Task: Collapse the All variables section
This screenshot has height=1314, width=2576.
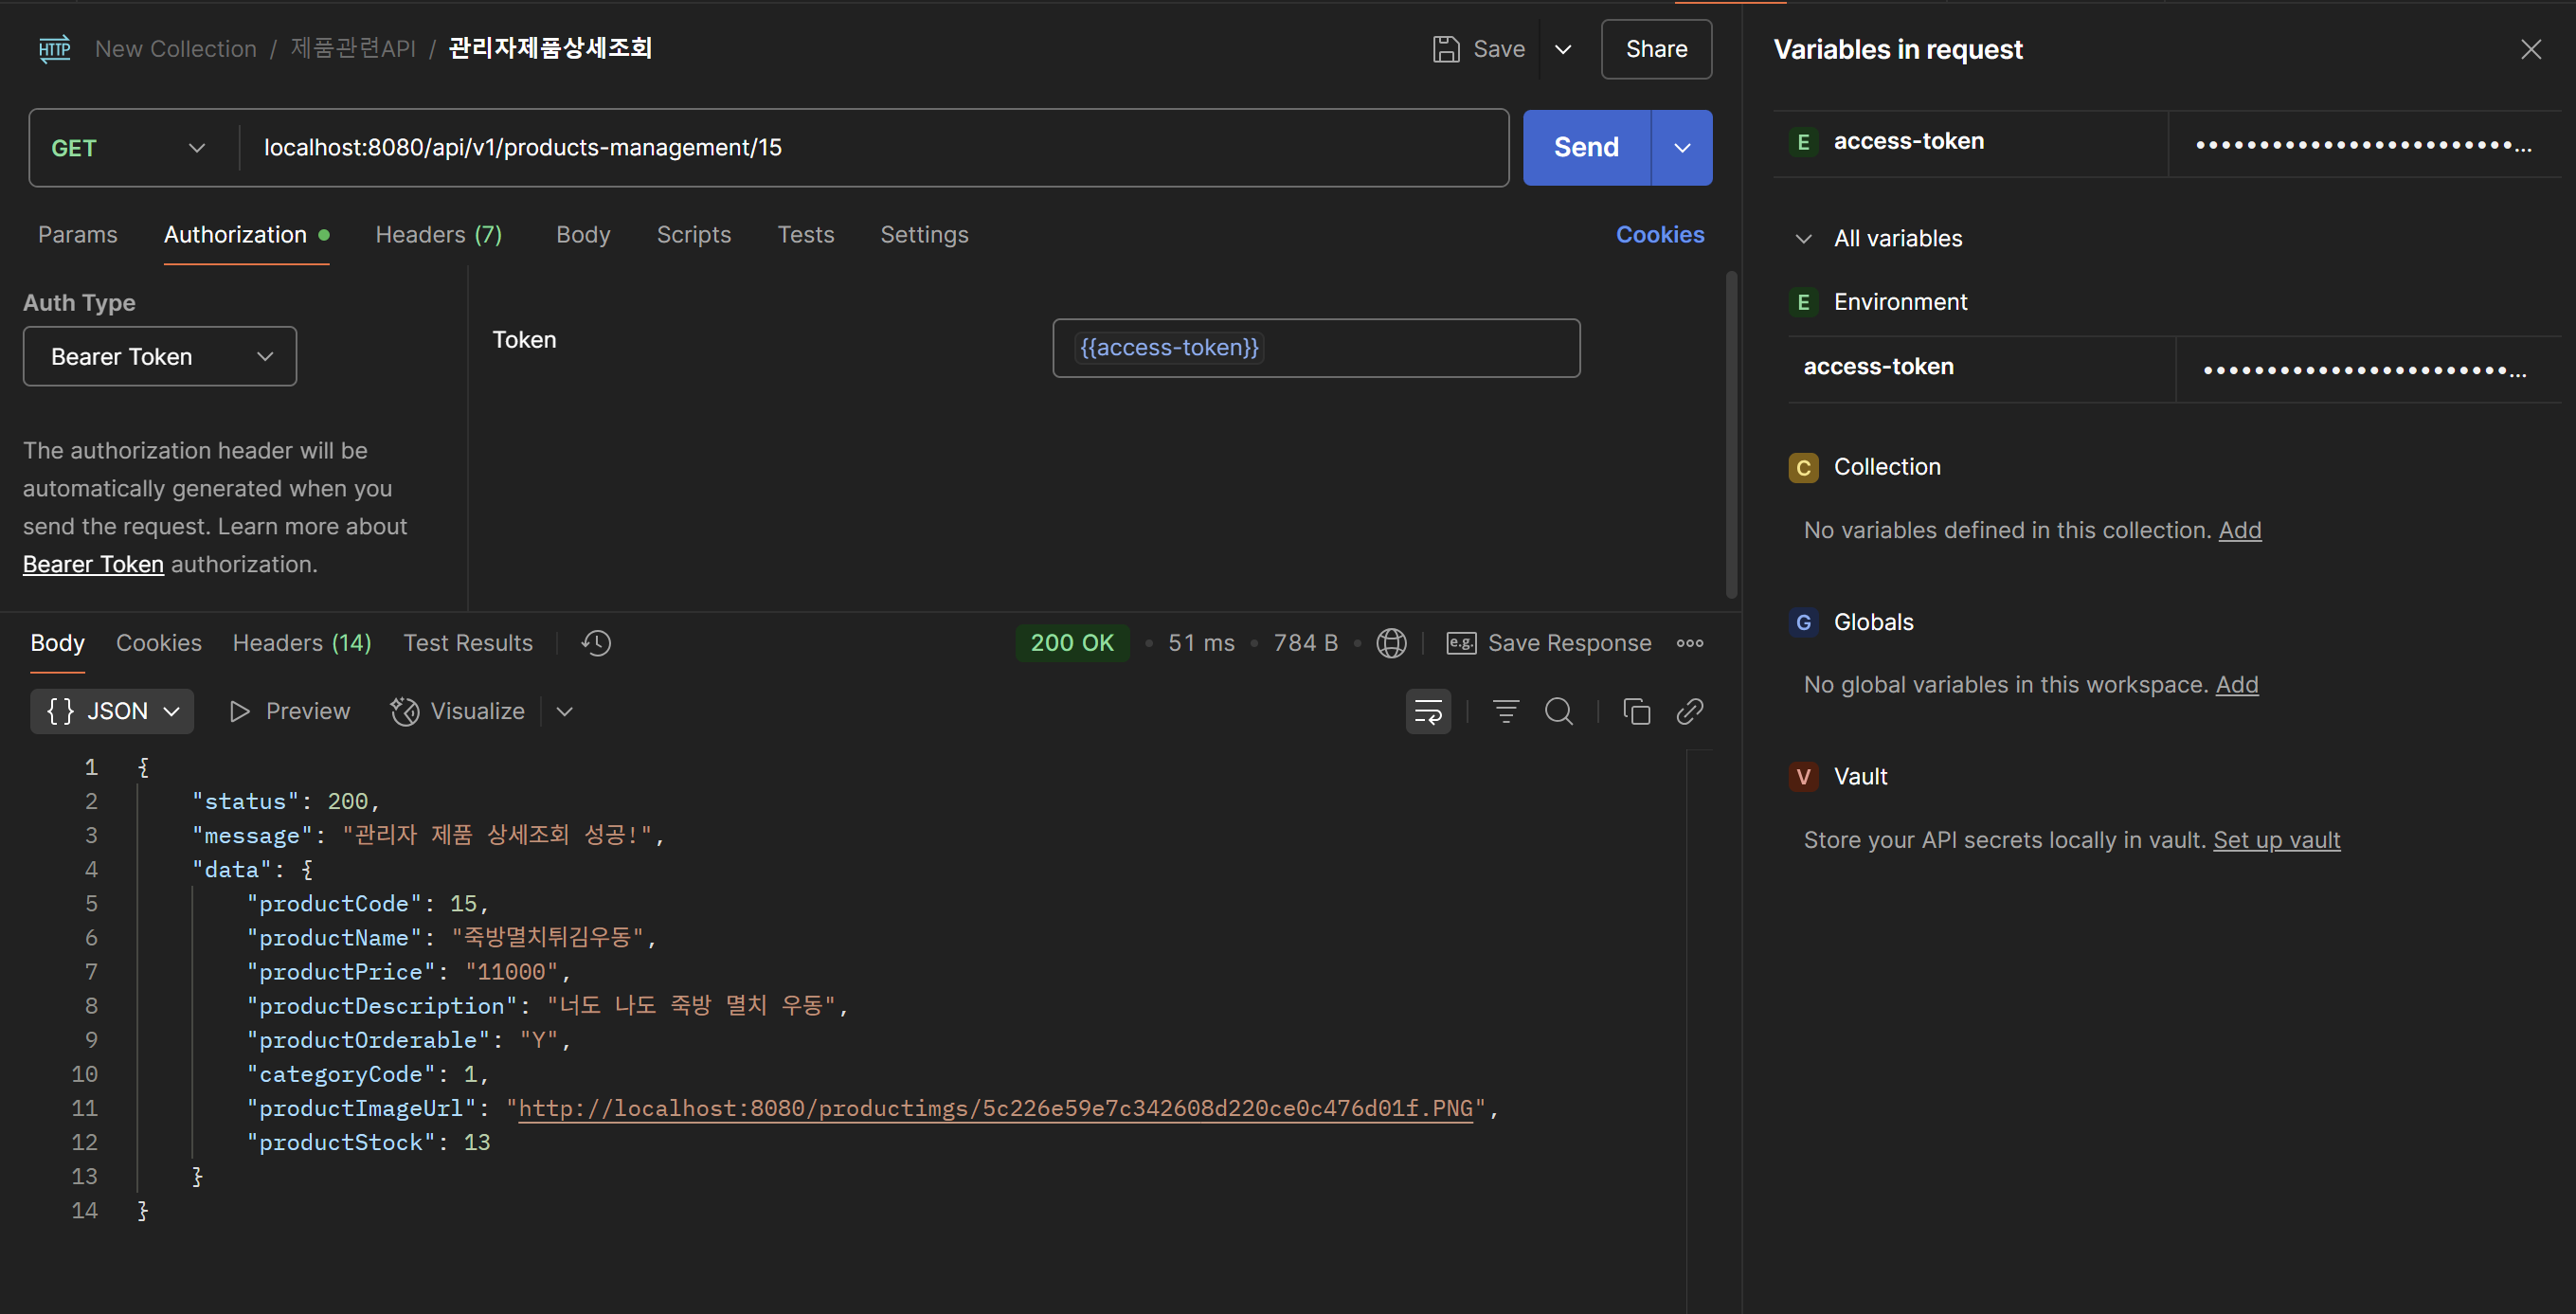Action: pyautogui.click(x=1803, y=239)
